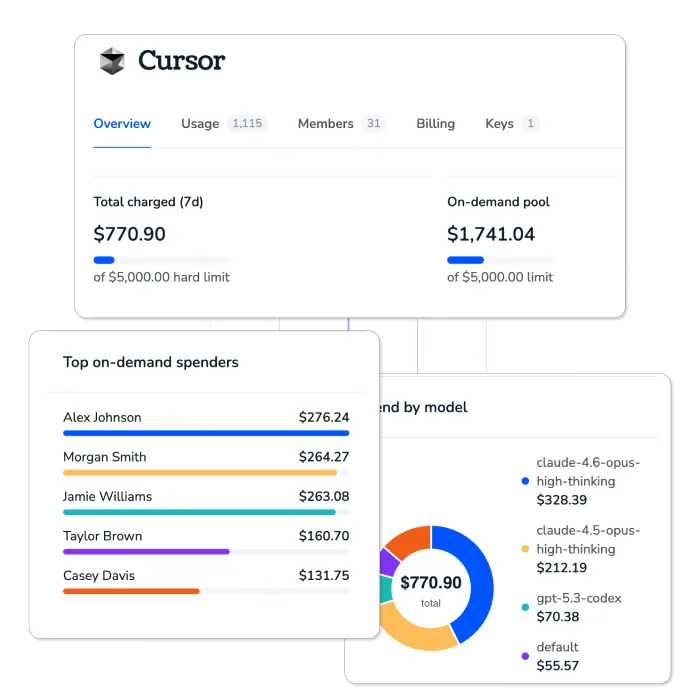Viewport: 700px width, 700px height.
Task: Select the Keys tab
Action: [x=499, y=124]
